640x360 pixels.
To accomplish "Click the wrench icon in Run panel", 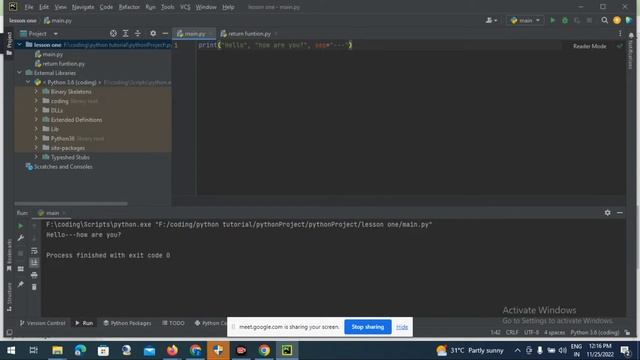I will (20, 238).
